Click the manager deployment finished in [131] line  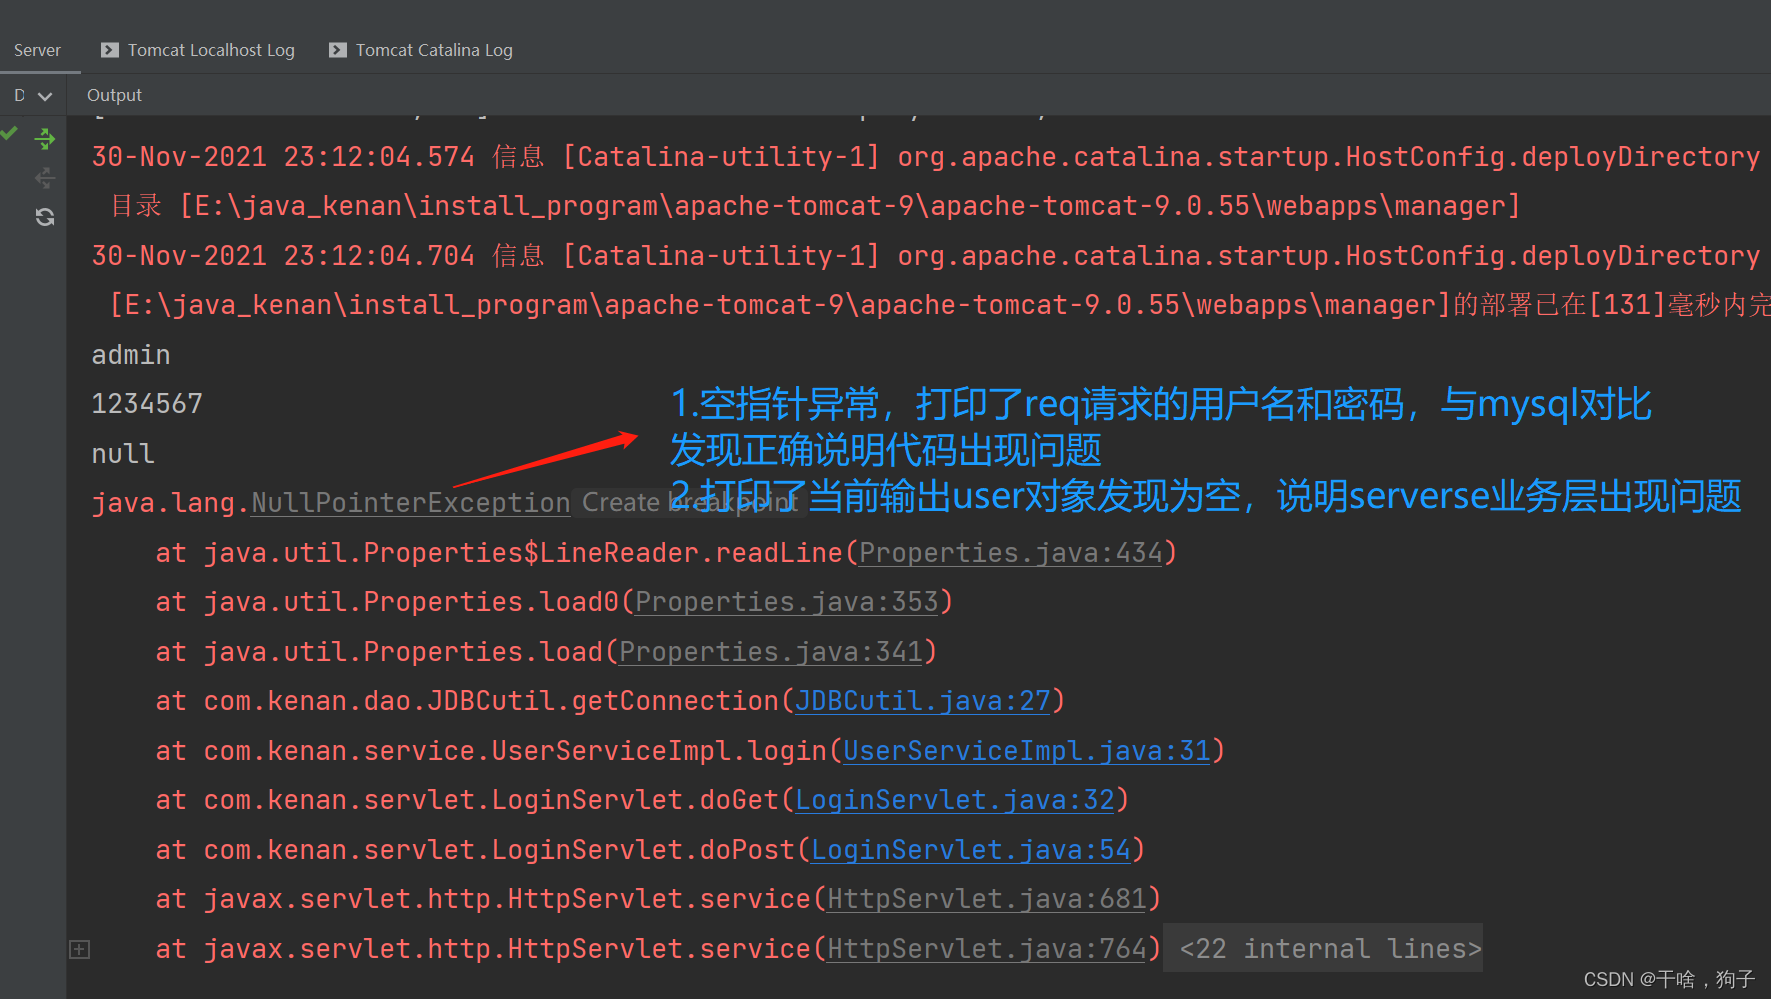(x=940, y=304)
